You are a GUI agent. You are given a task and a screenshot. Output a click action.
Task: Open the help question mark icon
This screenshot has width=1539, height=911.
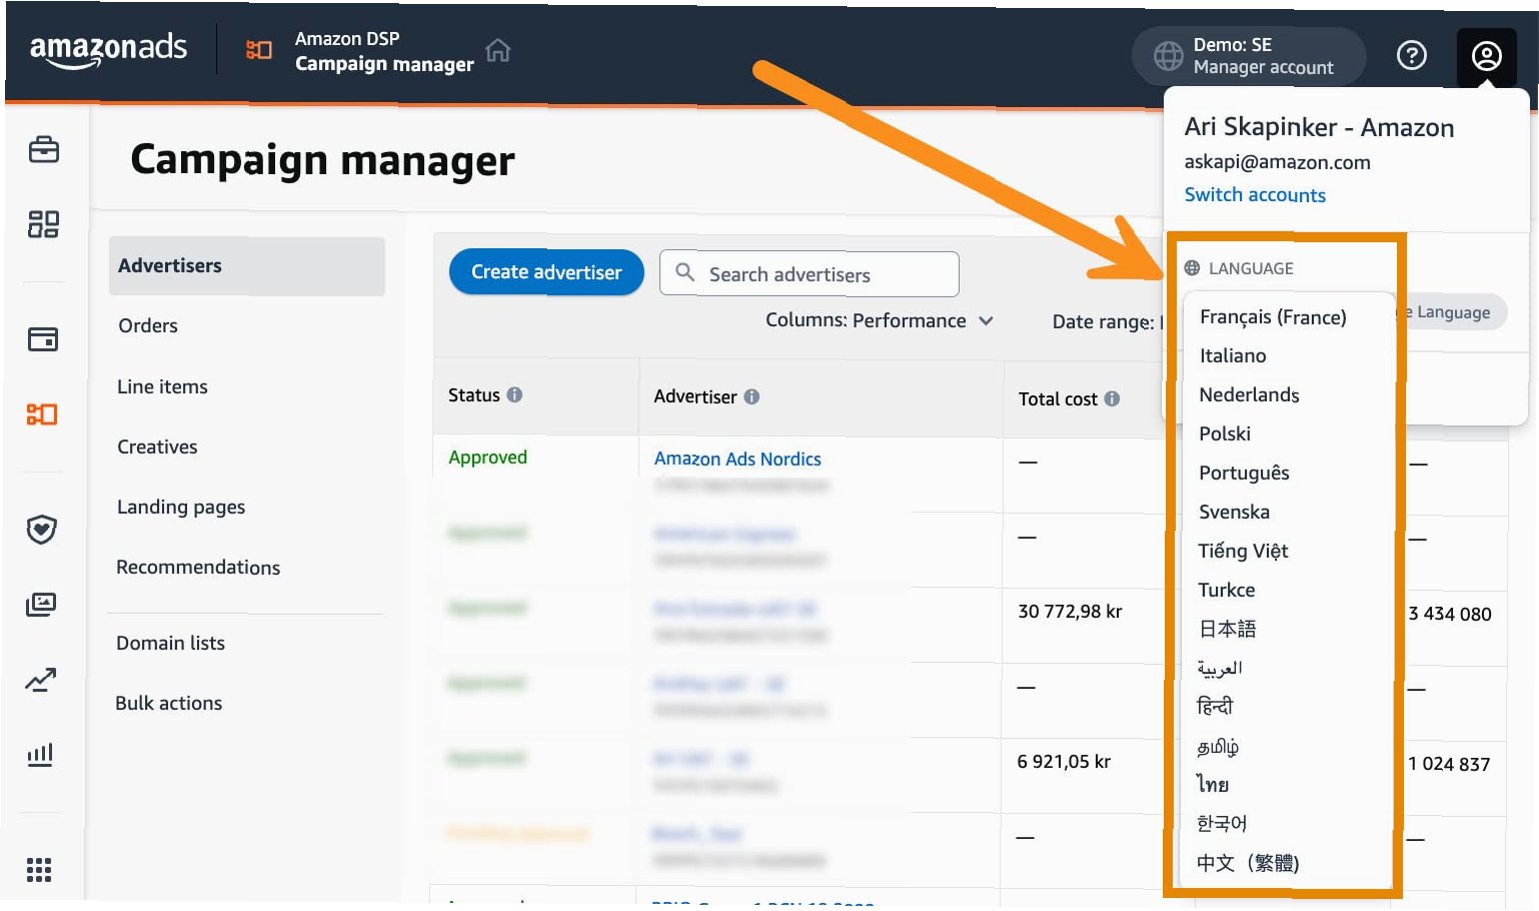1411,55
